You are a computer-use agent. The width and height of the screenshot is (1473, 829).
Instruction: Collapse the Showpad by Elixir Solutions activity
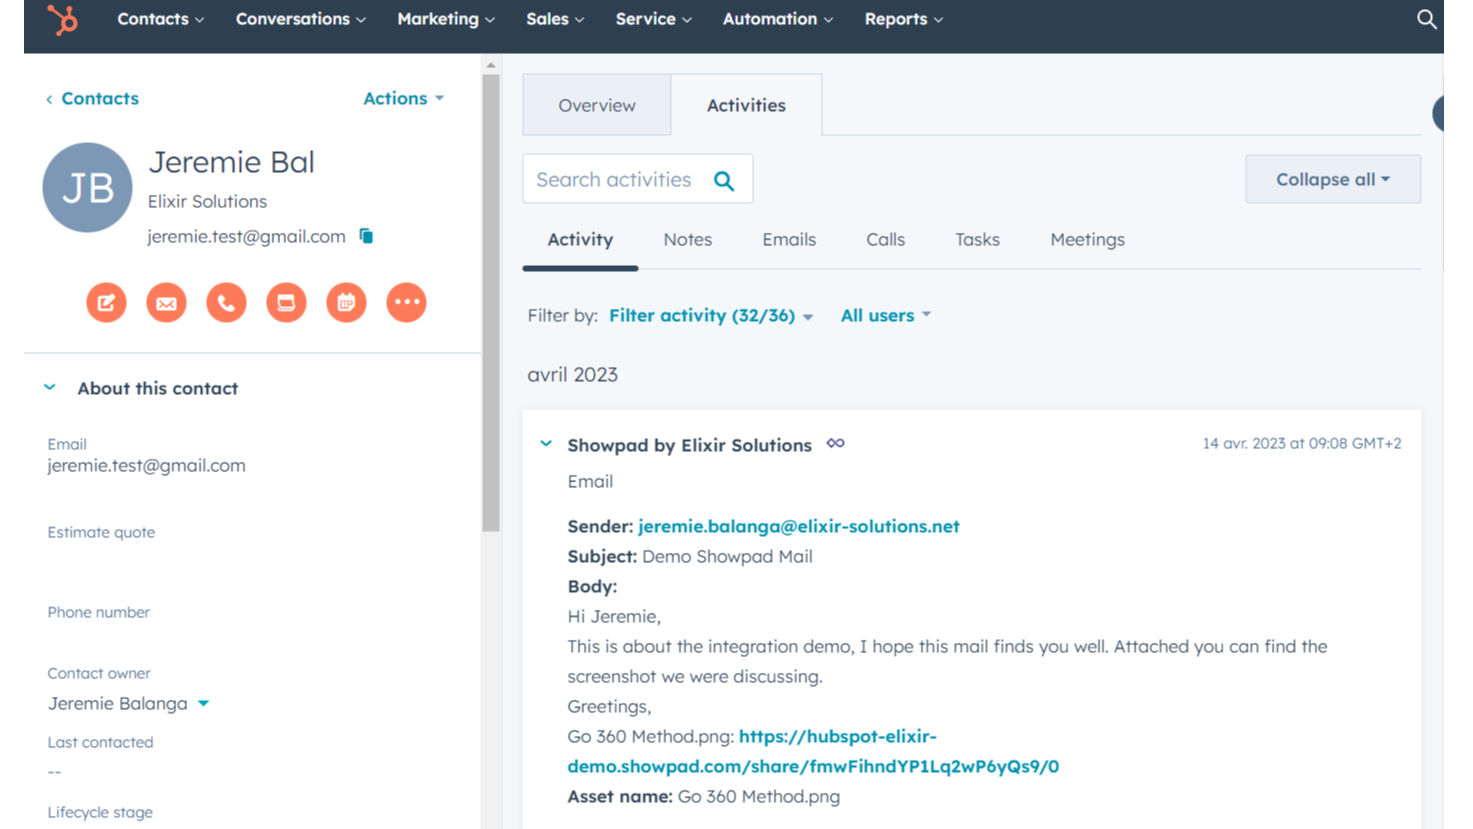tap(545, 441)
